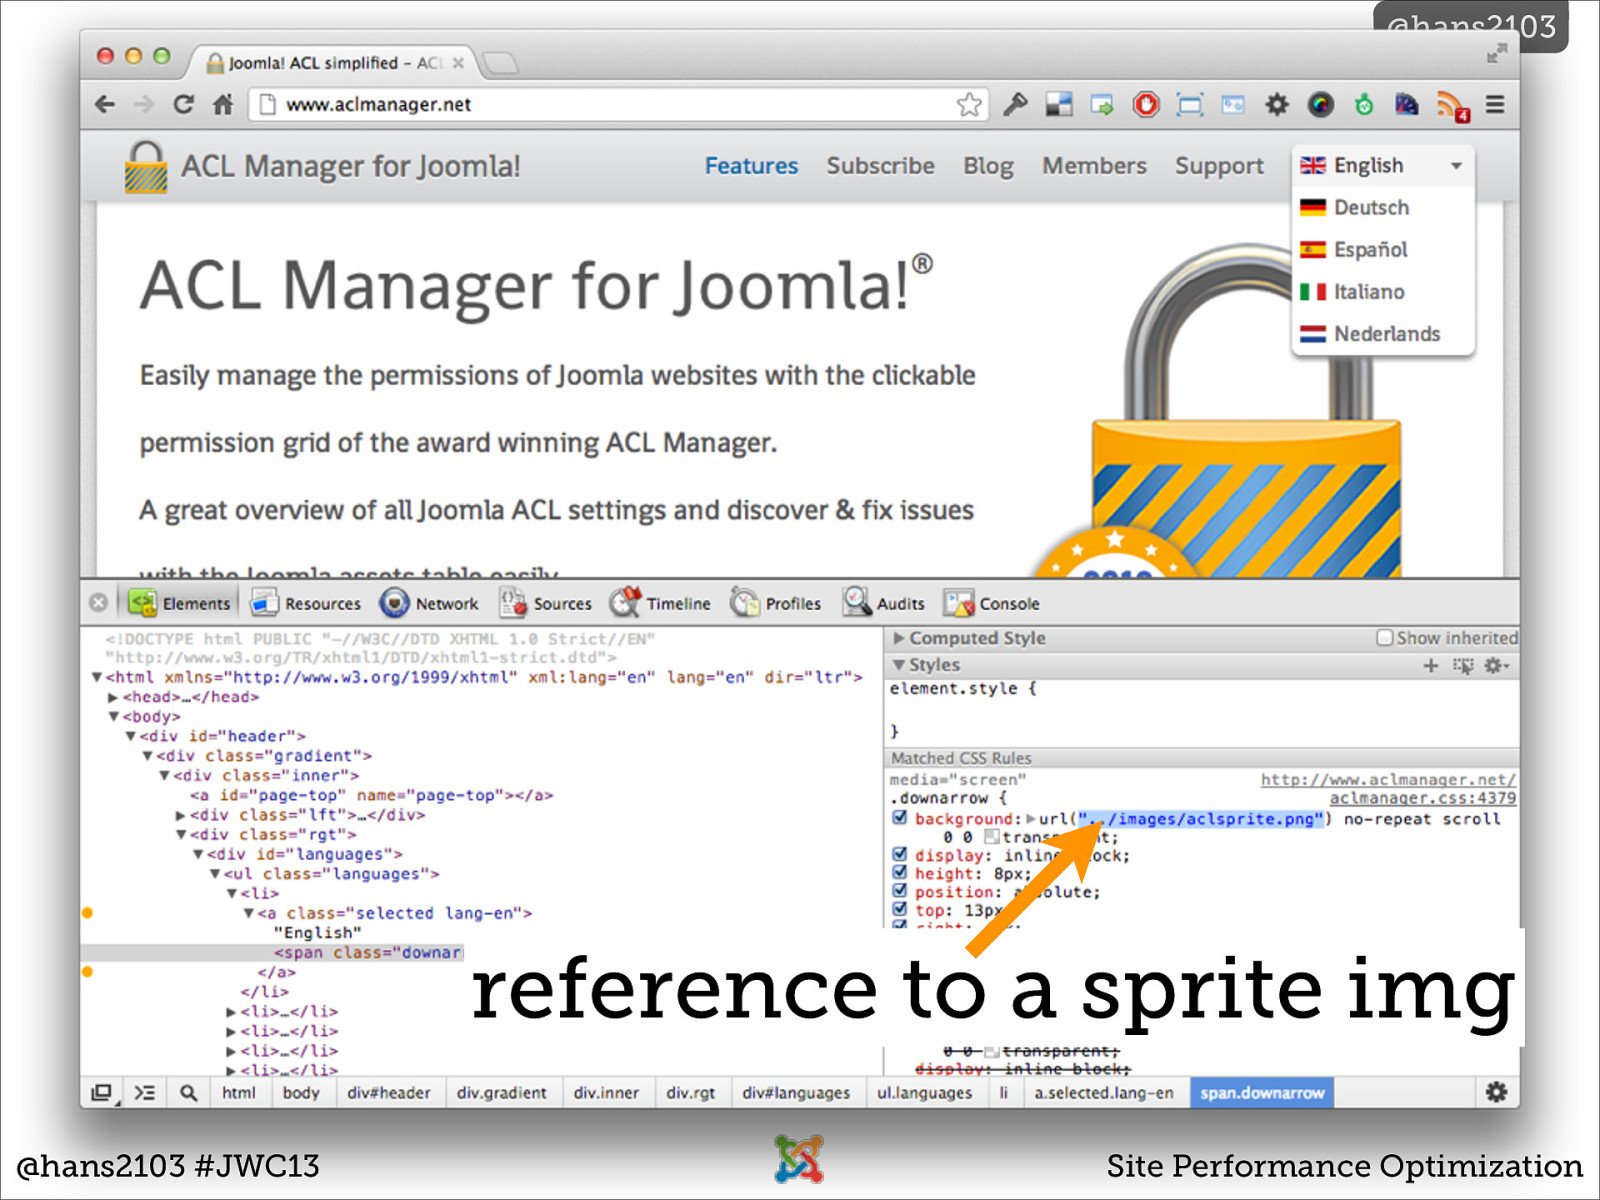Go to the Blog page
The image size is (1600, 1200).
pyautogui.click(x=988, y=166)
